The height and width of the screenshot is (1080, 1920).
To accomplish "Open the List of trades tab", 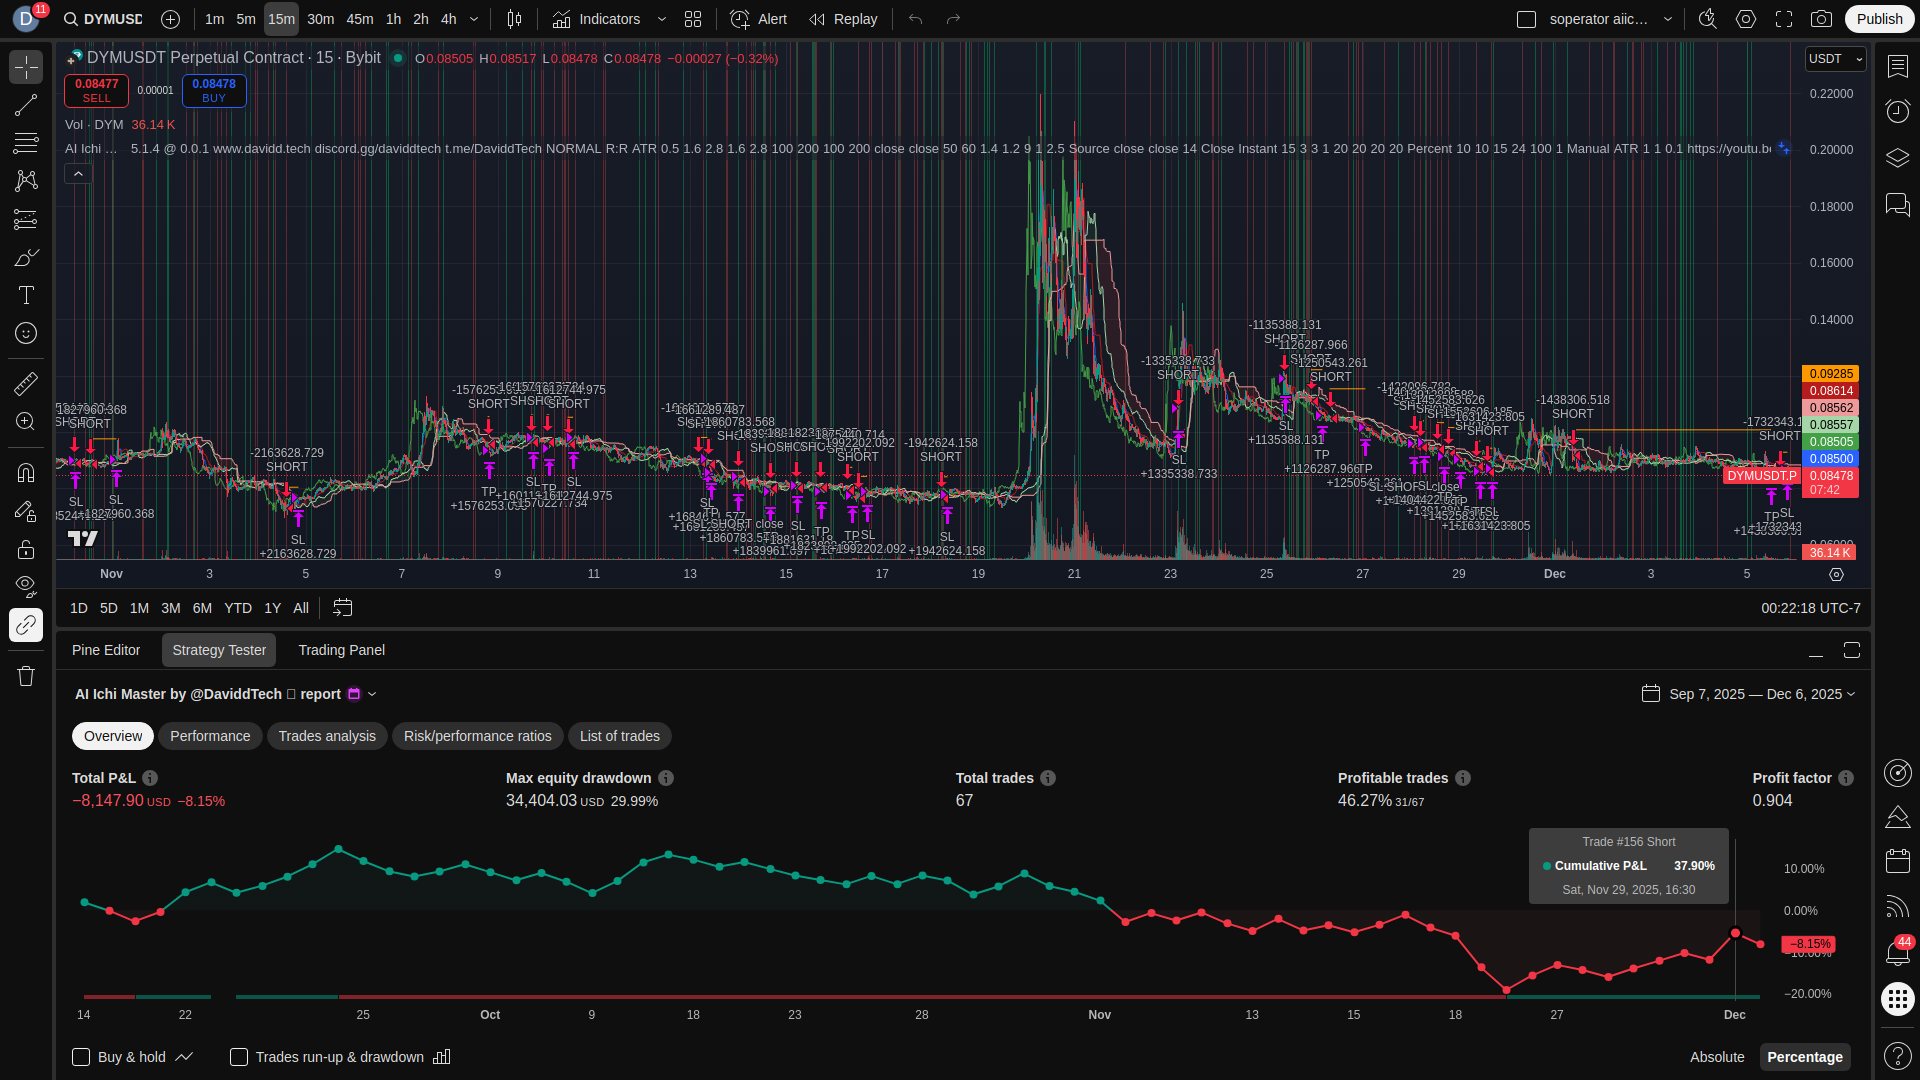I will pyautogui.click(x=619, y=736).
